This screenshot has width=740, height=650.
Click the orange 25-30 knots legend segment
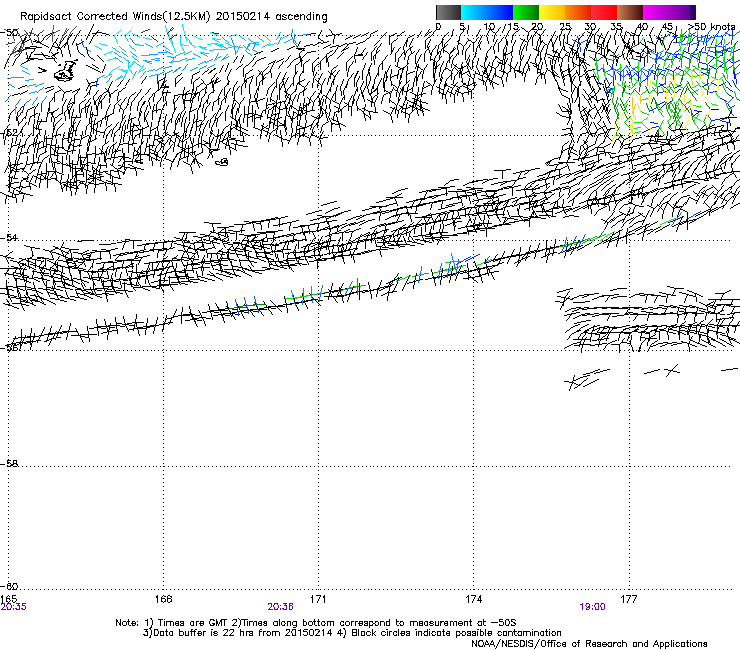pyautogui.click(x=578, y=12)
